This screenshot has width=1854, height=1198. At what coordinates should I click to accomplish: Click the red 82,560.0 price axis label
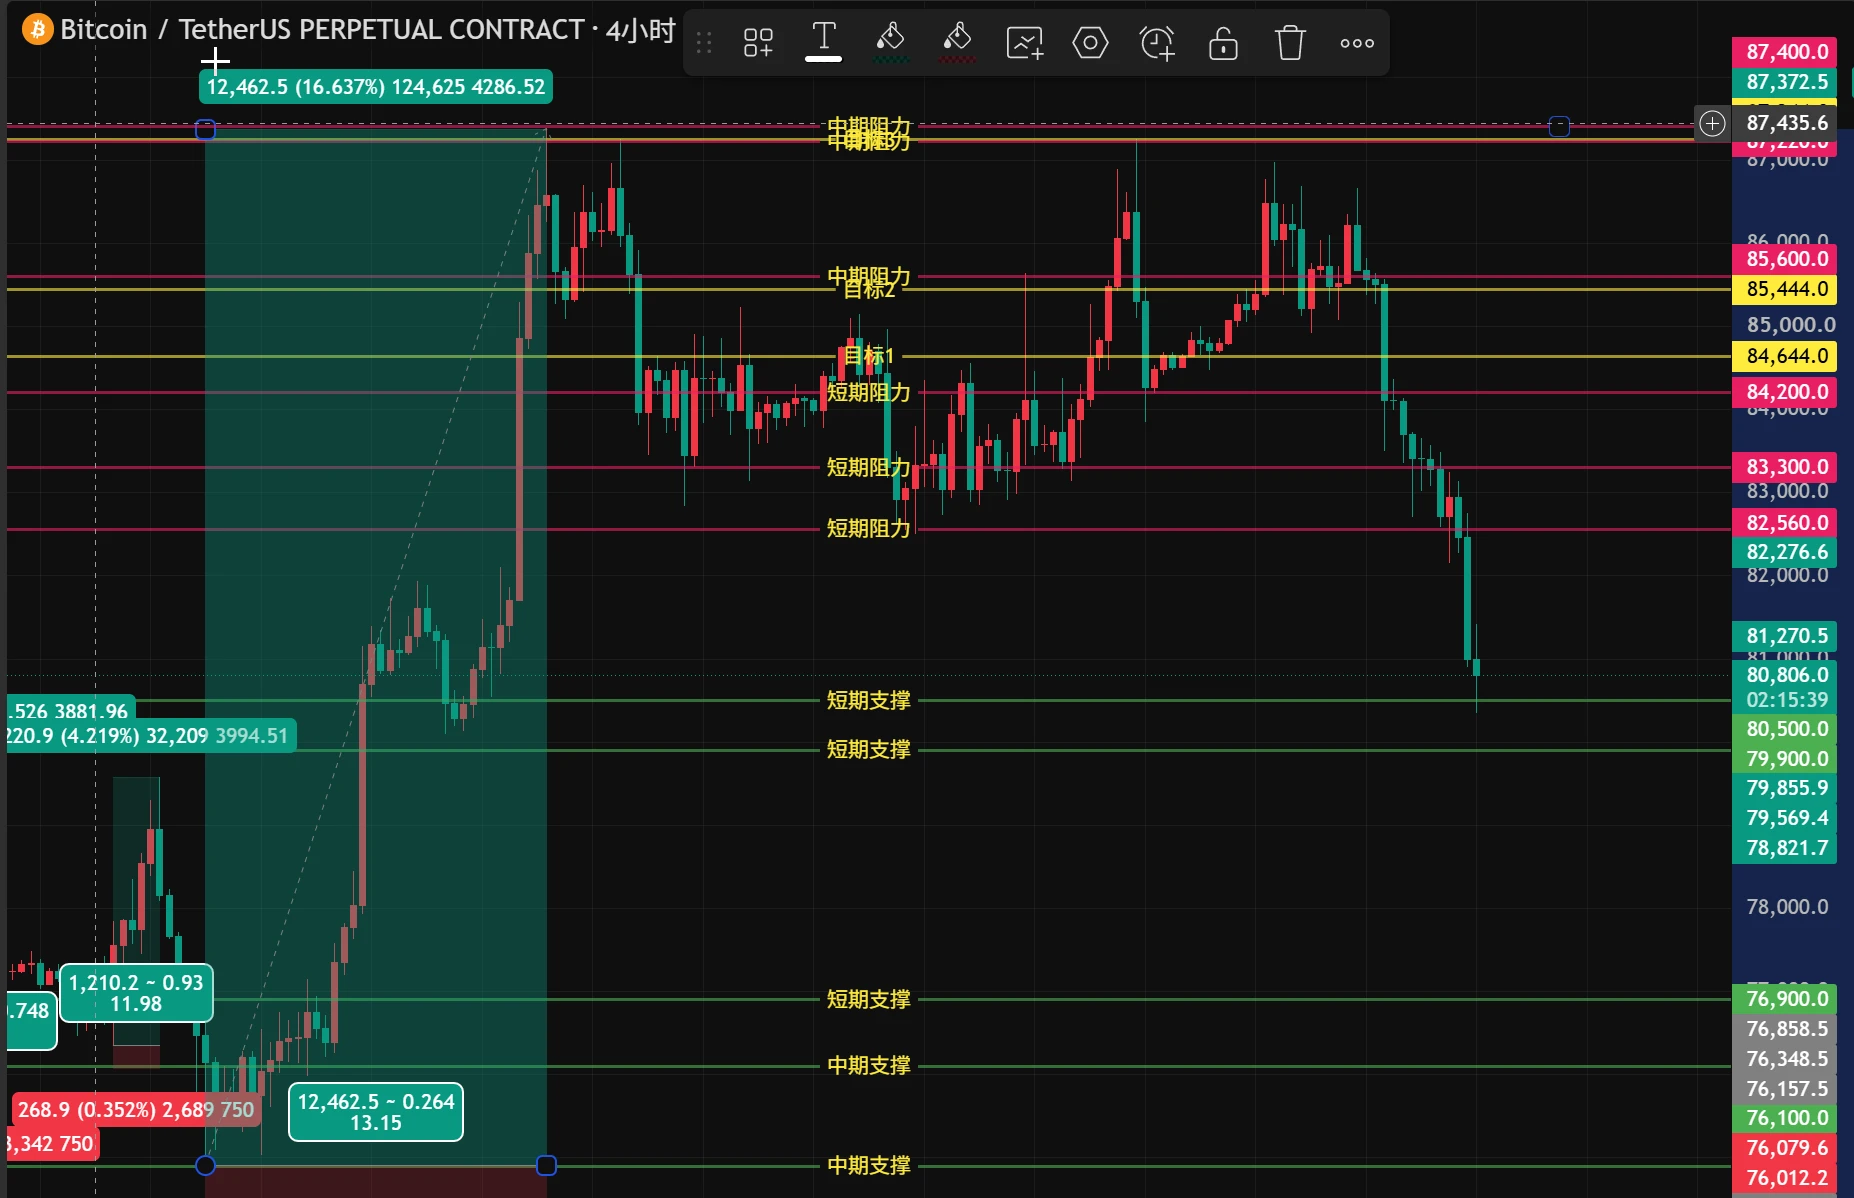1784,523
